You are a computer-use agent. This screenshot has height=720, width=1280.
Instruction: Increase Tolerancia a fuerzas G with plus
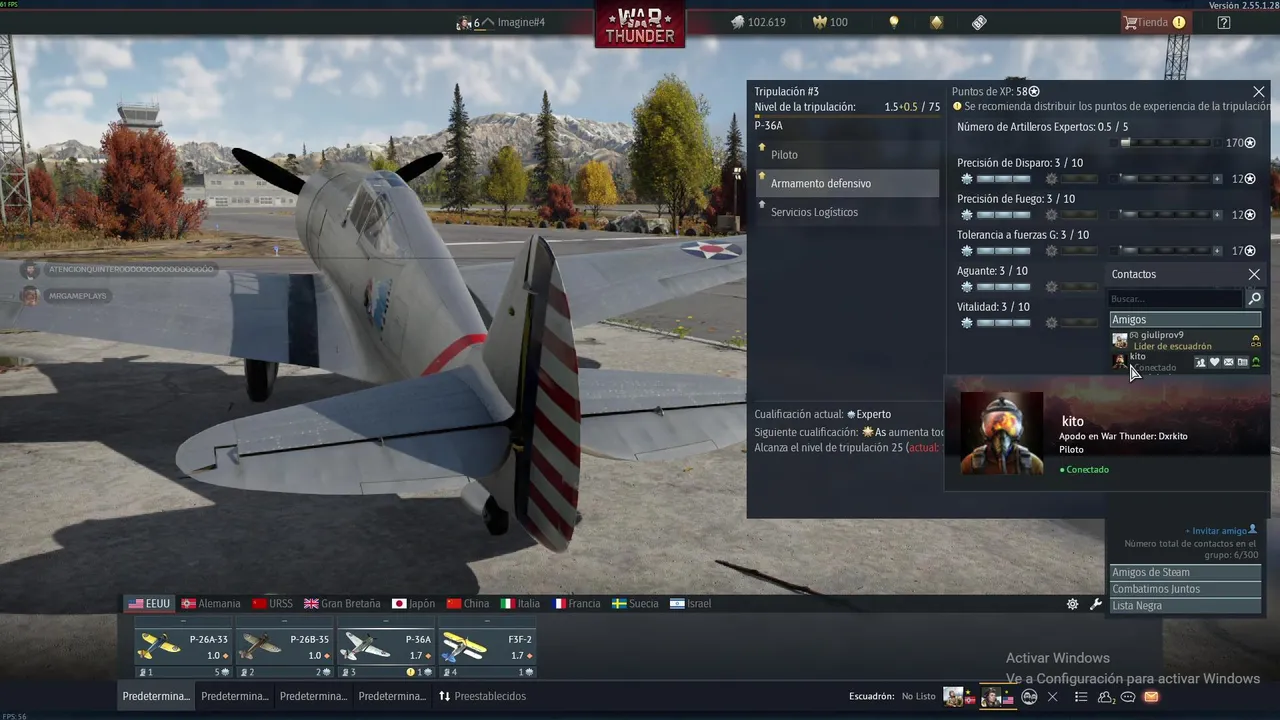pos(1217,251)
